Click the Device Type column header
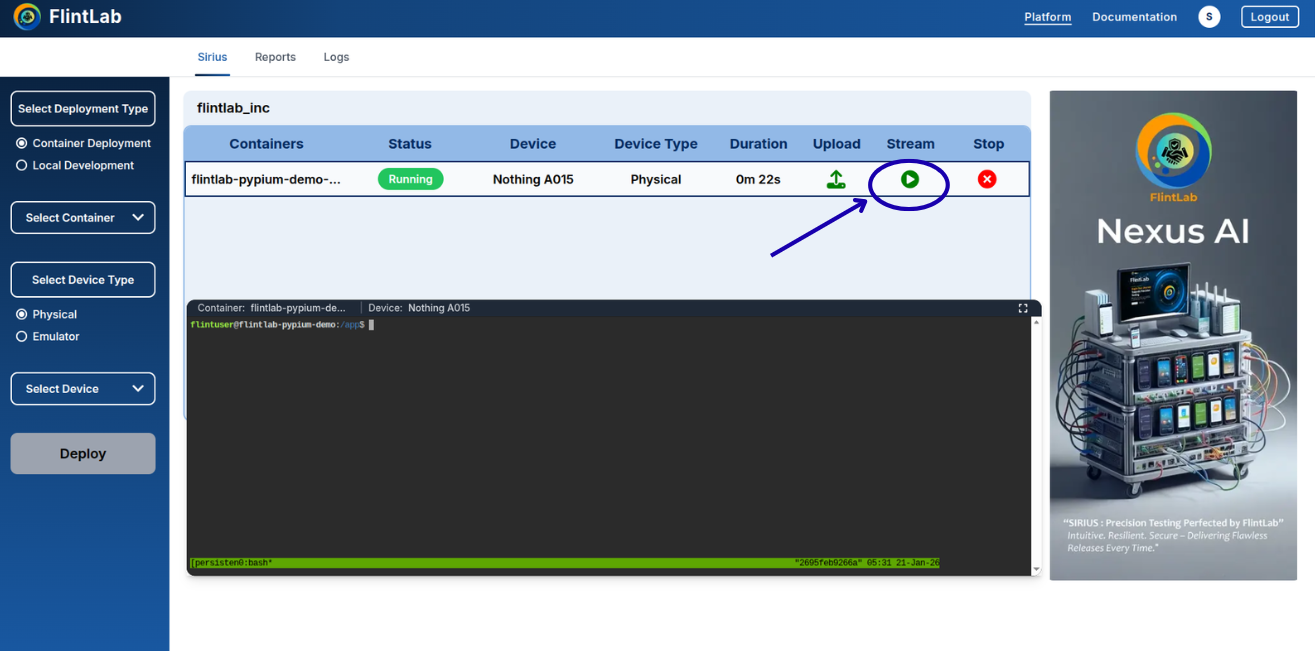 click(x=656, y=144)
